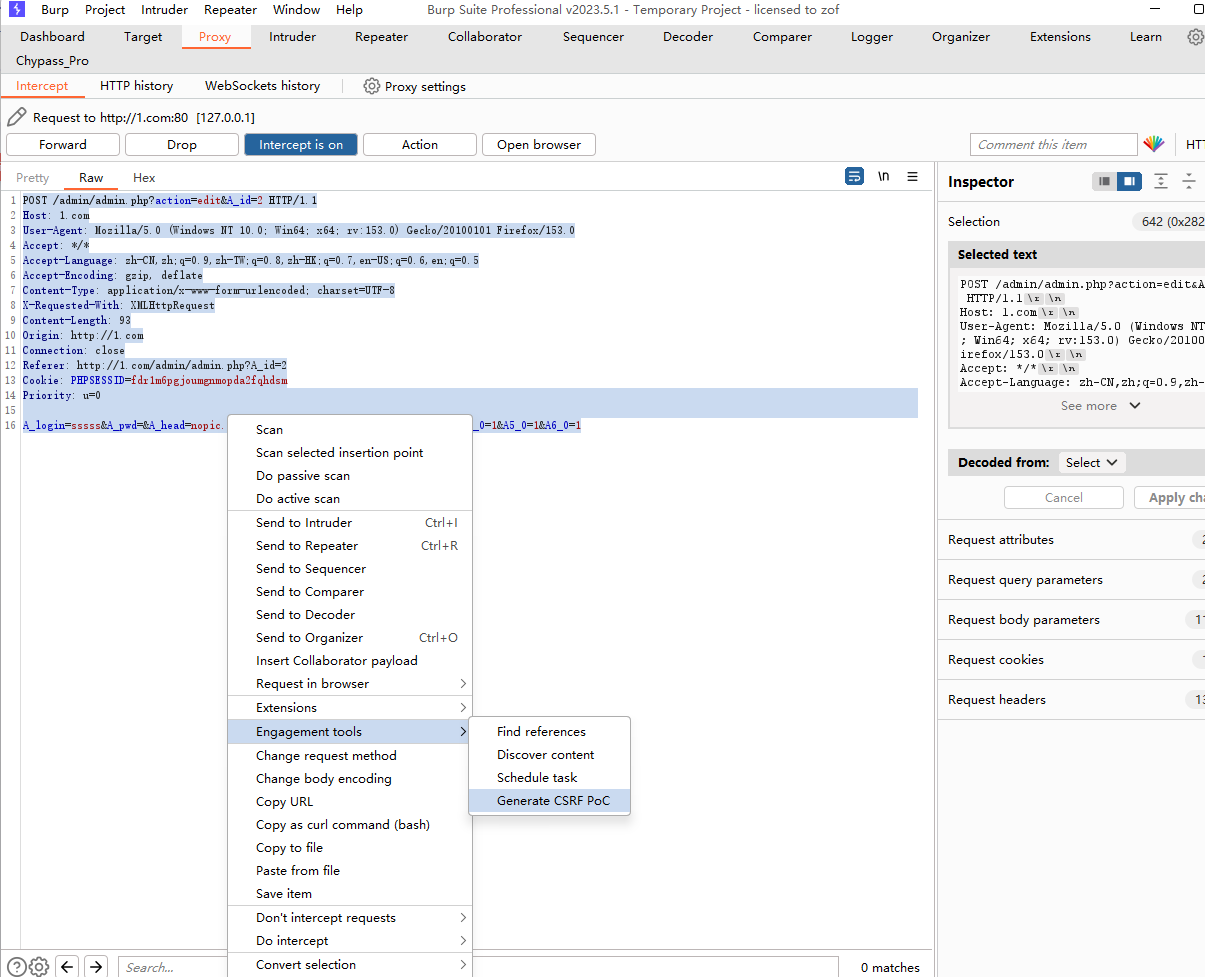Expand all Inspector sections icon

point(1161,182)
